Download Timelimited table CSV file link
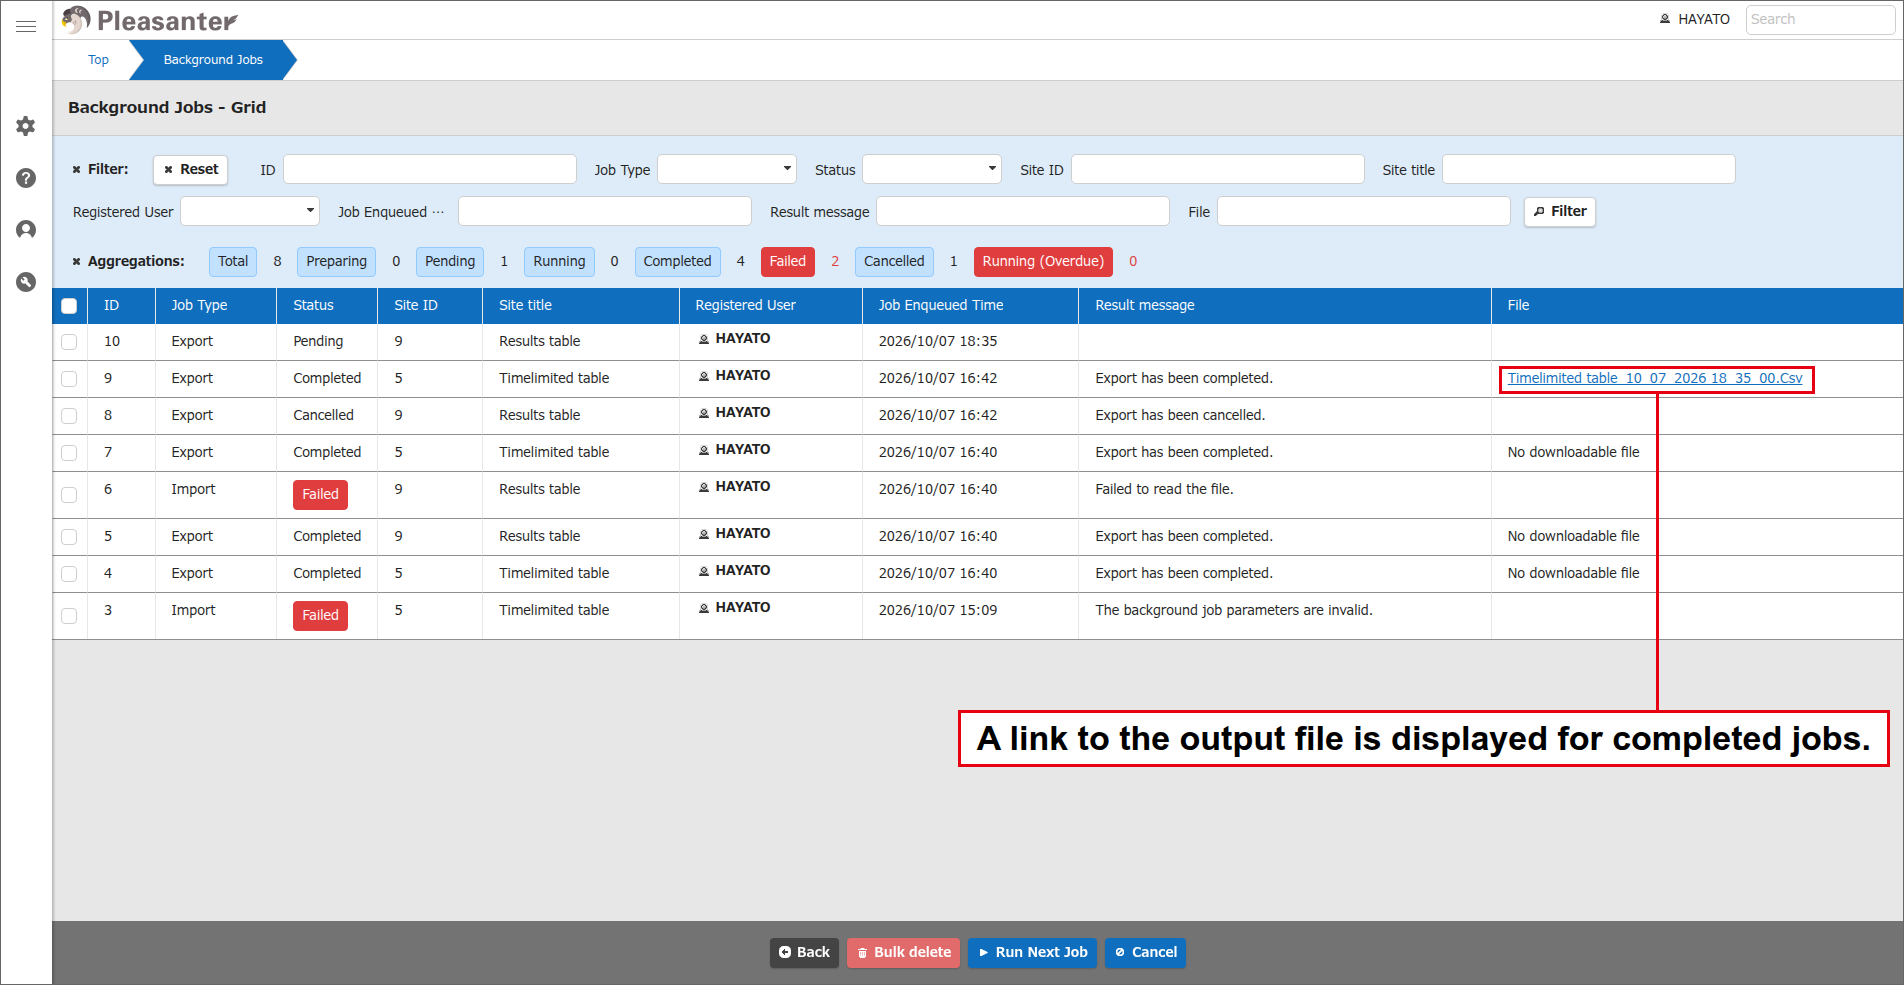The width and height of the screenshot is (1904, 985). point(1655,378)
